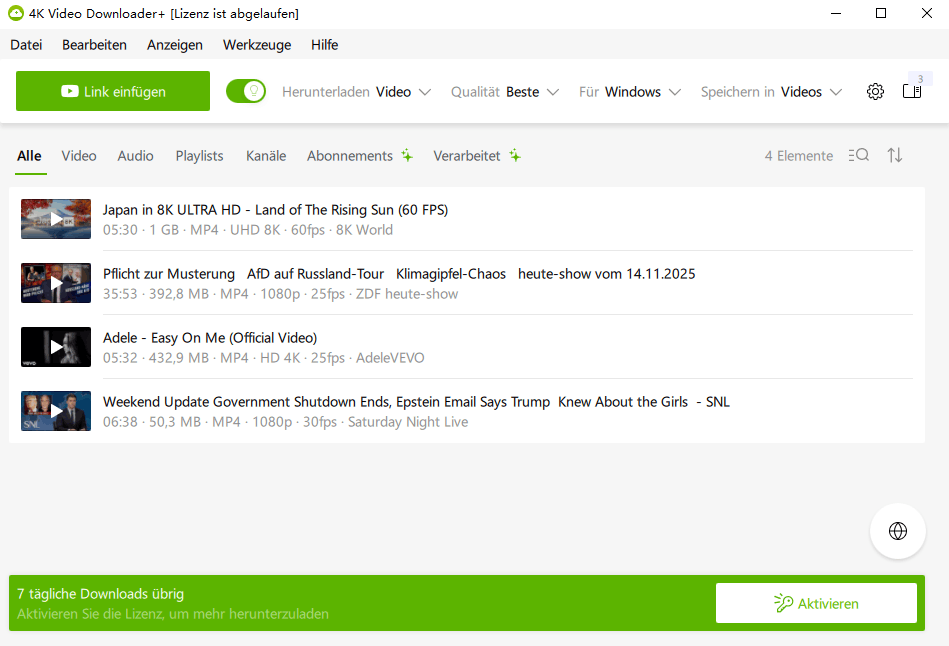Open the Datei menu
The image size is (949, 646).
click(x=26, y=45)
